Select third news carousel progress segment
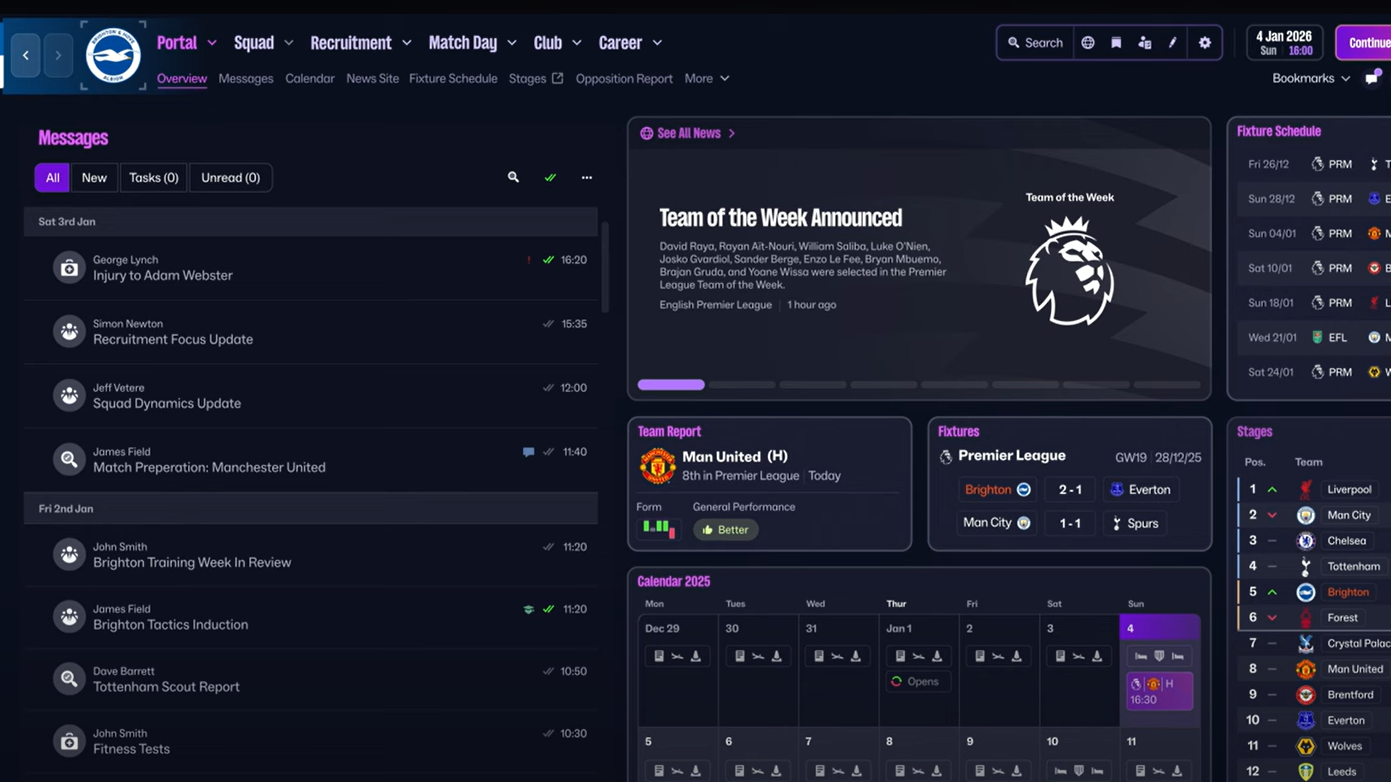Screen dimensions: 1391x782 (813, 384)
